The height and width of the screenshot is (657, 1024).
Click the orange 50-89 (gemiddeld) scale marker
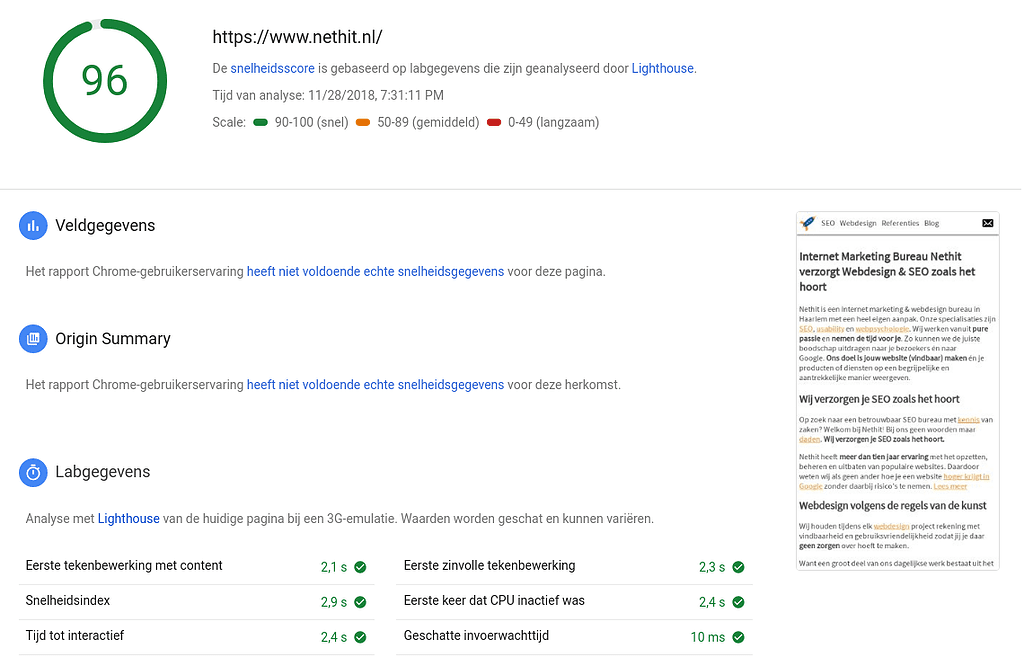coord(363,122)
